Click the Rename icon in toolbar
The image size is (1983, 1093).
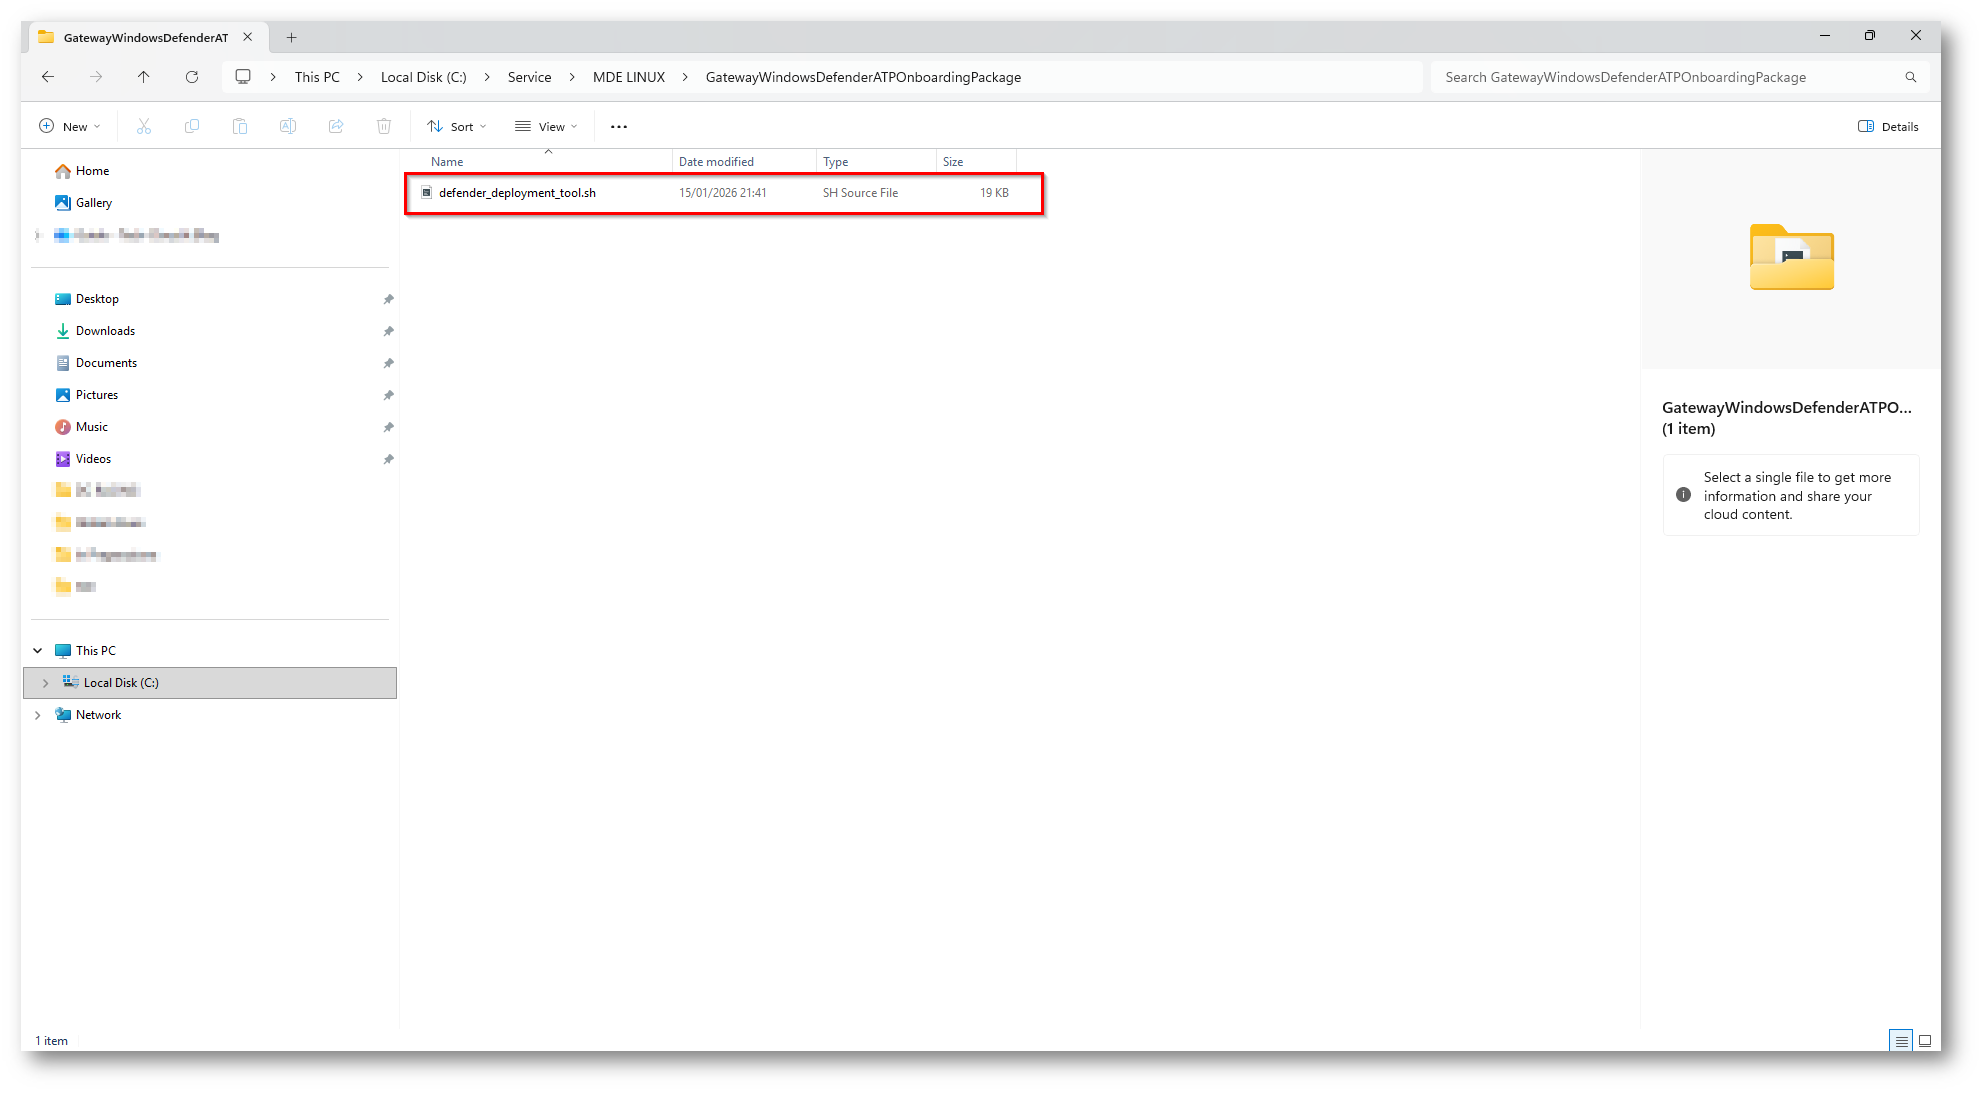pyautogui.click(x=288, y=126)
